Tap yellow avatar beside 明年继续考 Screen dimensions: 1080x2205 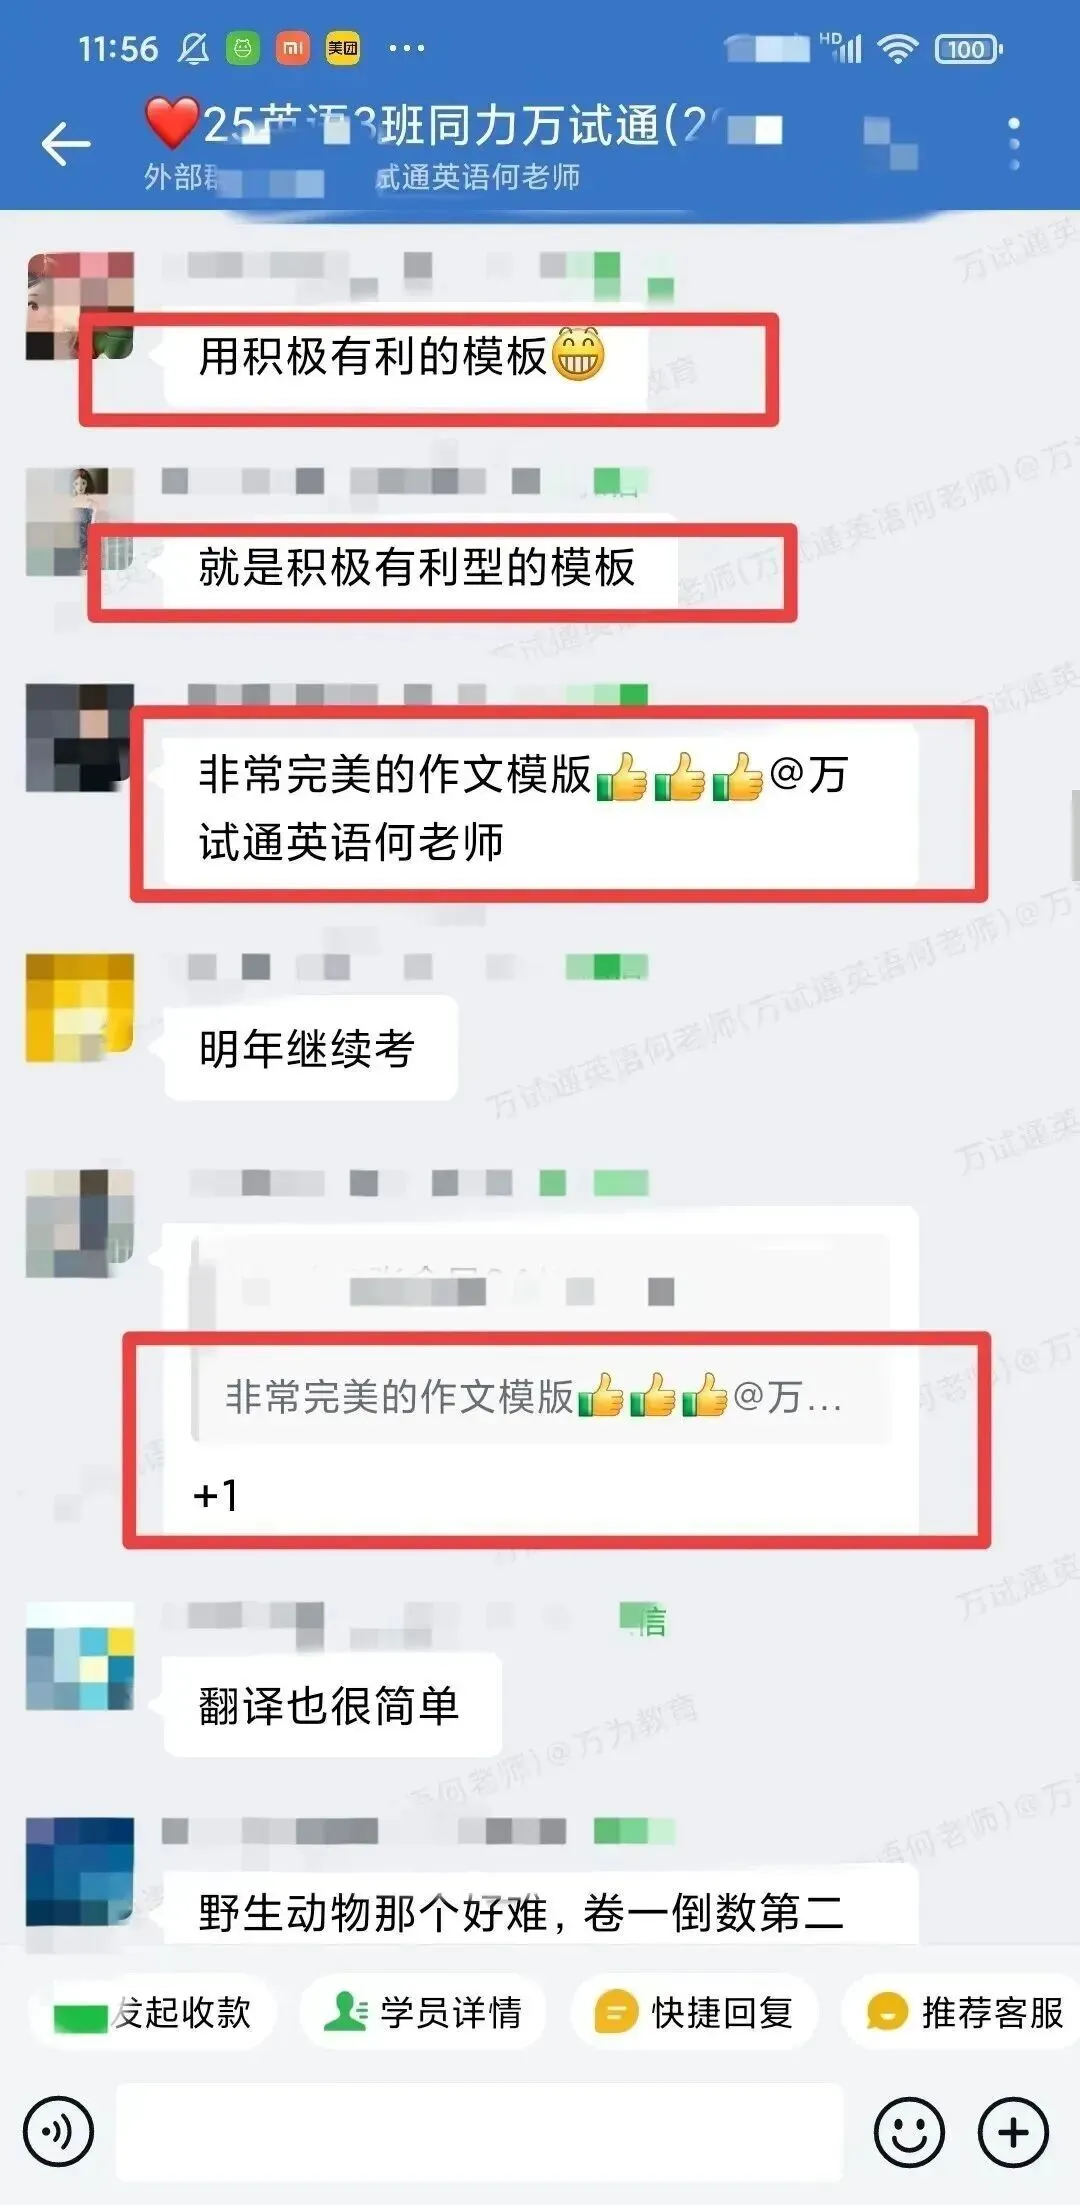click(80, 1007)
